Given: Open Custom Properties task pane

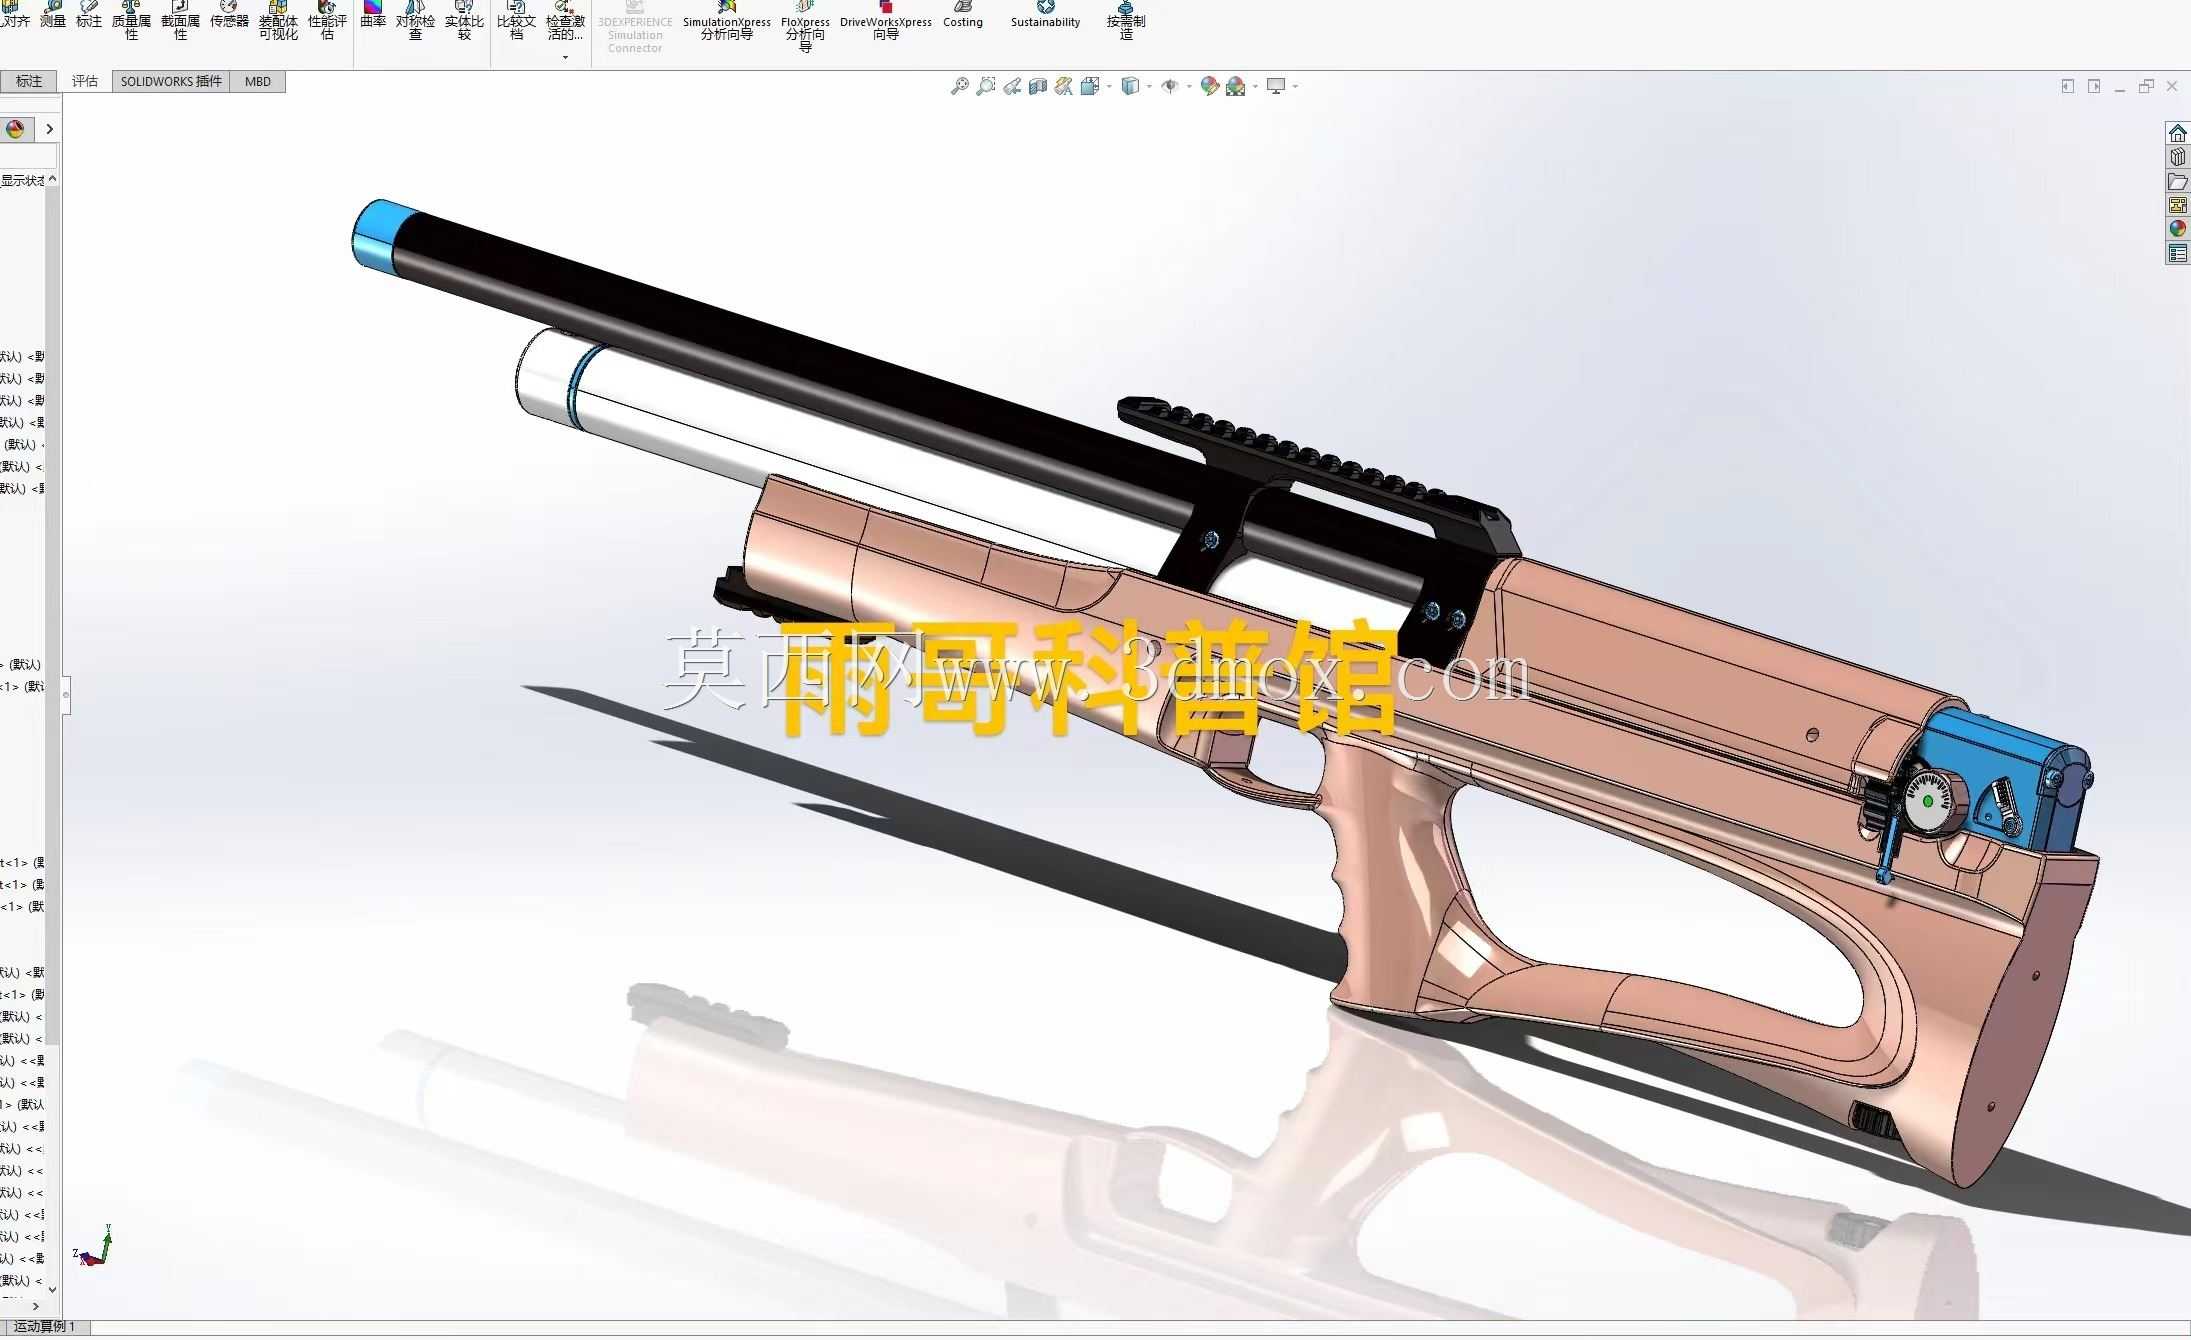Looking at the screenshot, I should [x=2177, y=254].
